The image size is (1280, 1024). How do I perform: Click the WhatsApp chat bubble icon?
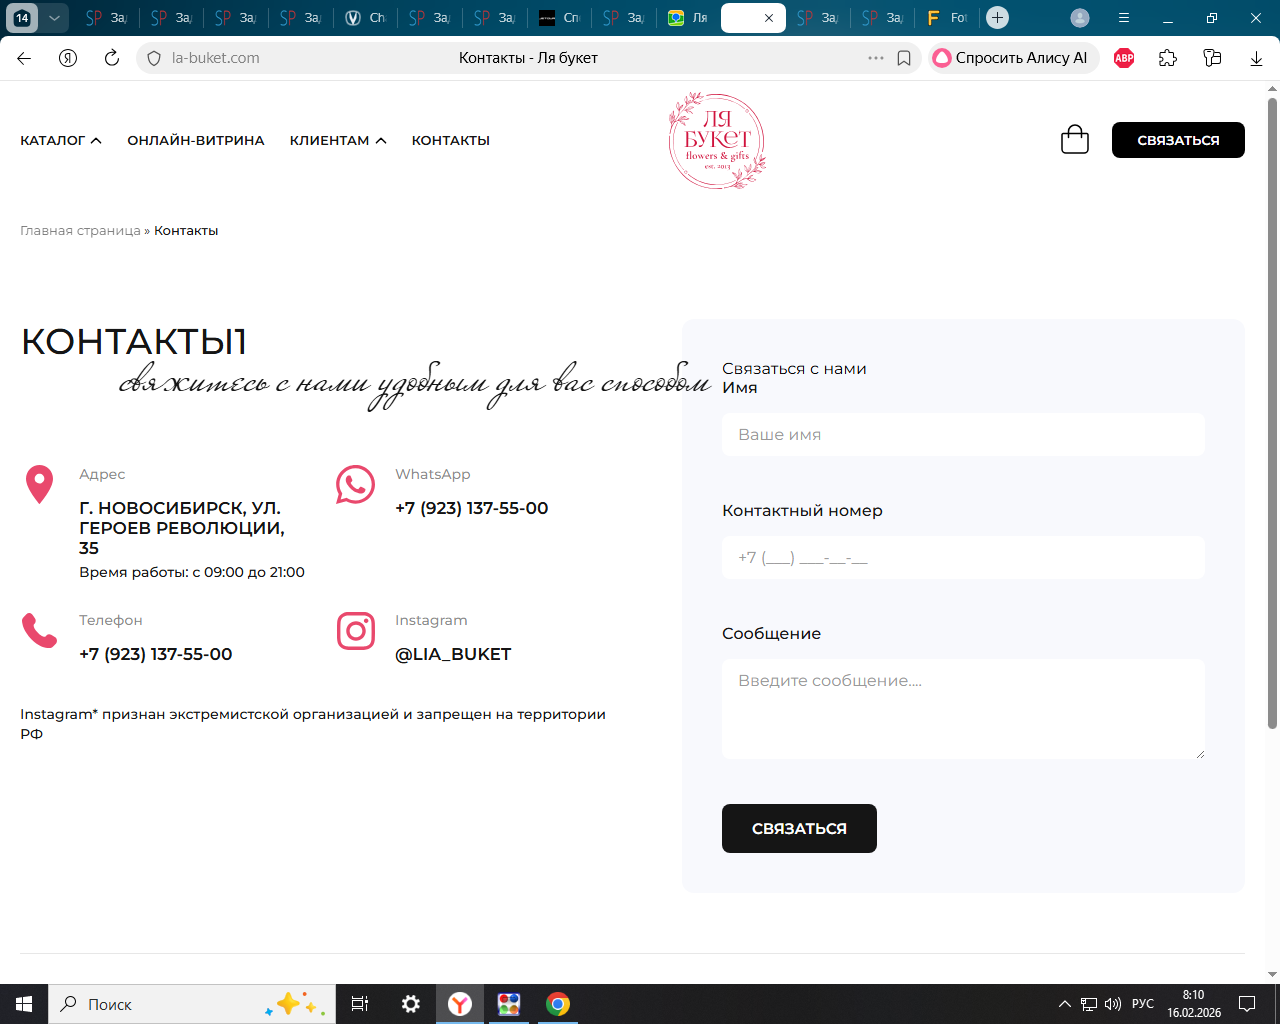point(355,485)
